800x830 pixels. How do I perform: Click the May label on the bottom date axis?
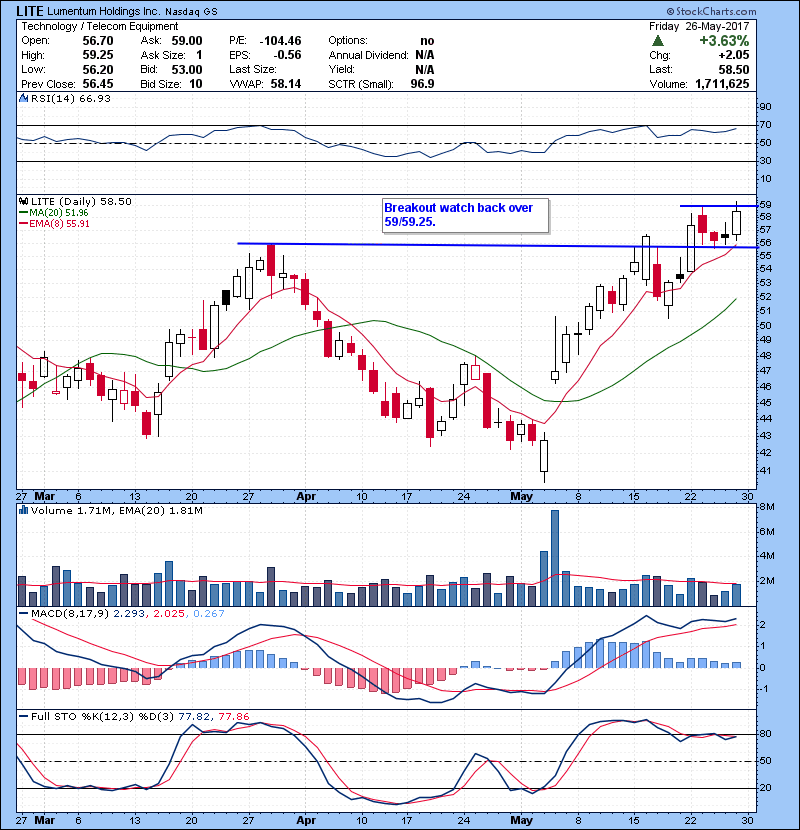point(522,820)
